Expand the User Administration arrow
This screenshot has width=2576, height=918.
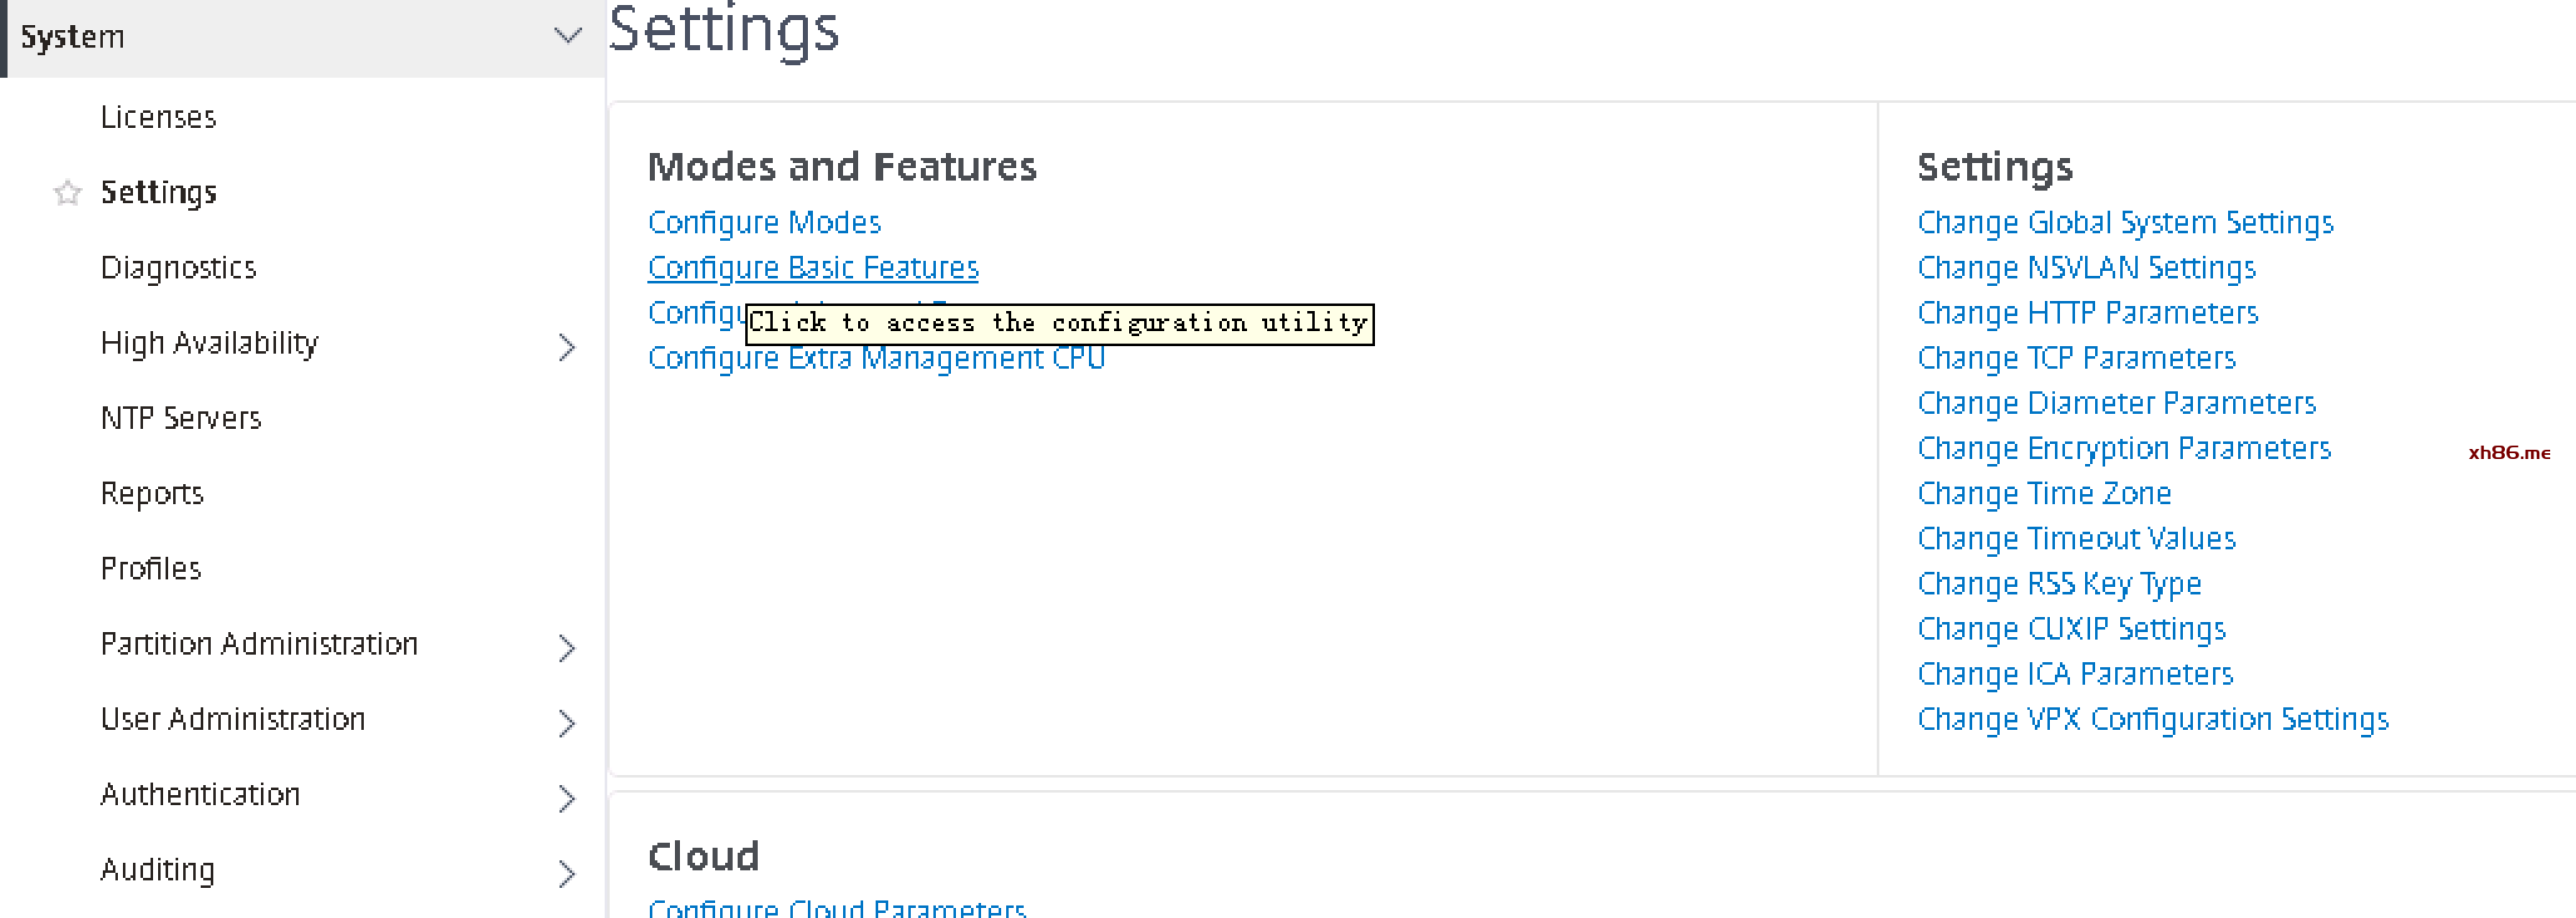567,723
